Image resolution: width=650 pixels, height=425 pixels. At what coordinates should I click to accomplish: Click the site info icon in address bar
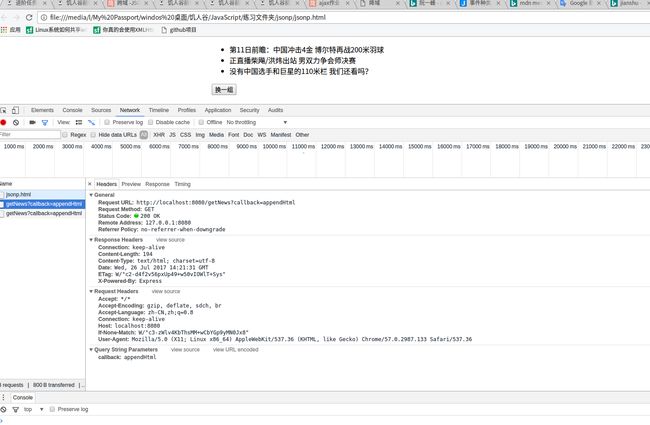tap(44, 17)
